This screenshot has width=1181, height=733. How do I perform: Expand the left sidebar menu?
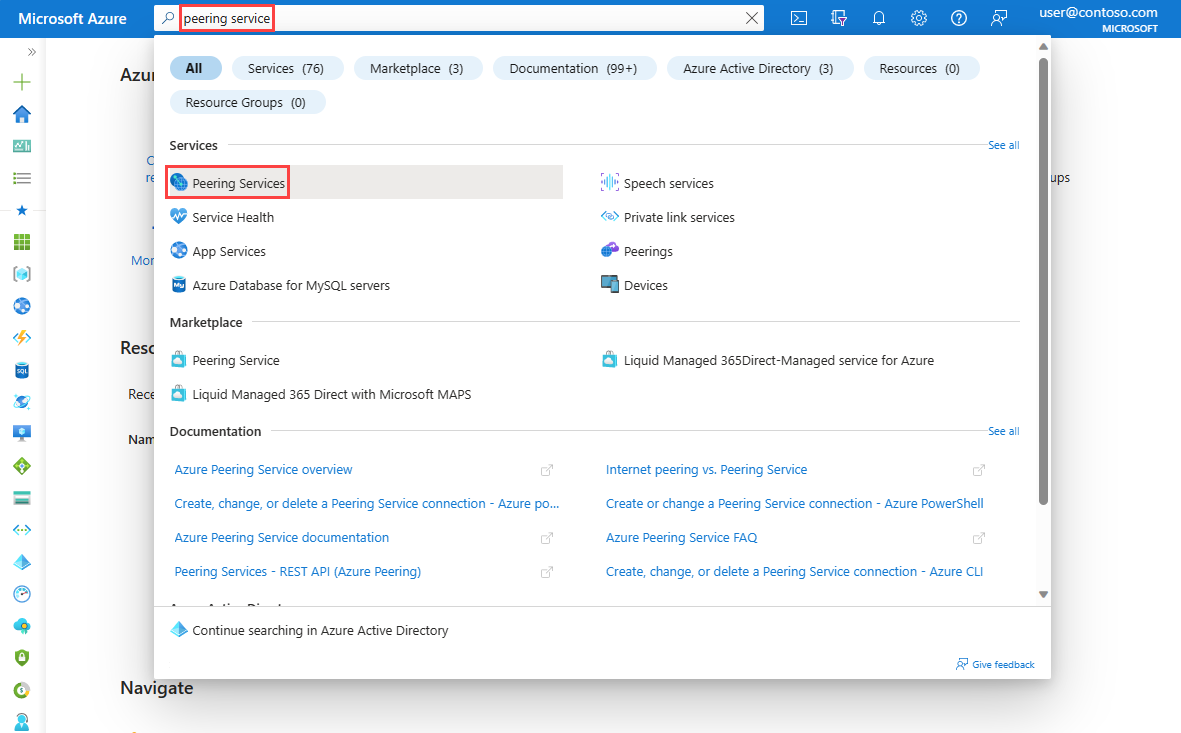coord(32,52)
